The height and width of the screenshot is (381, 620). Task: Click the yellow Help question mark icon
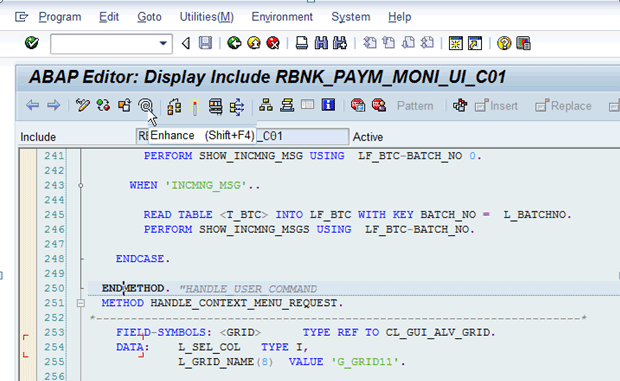(504, 43)
